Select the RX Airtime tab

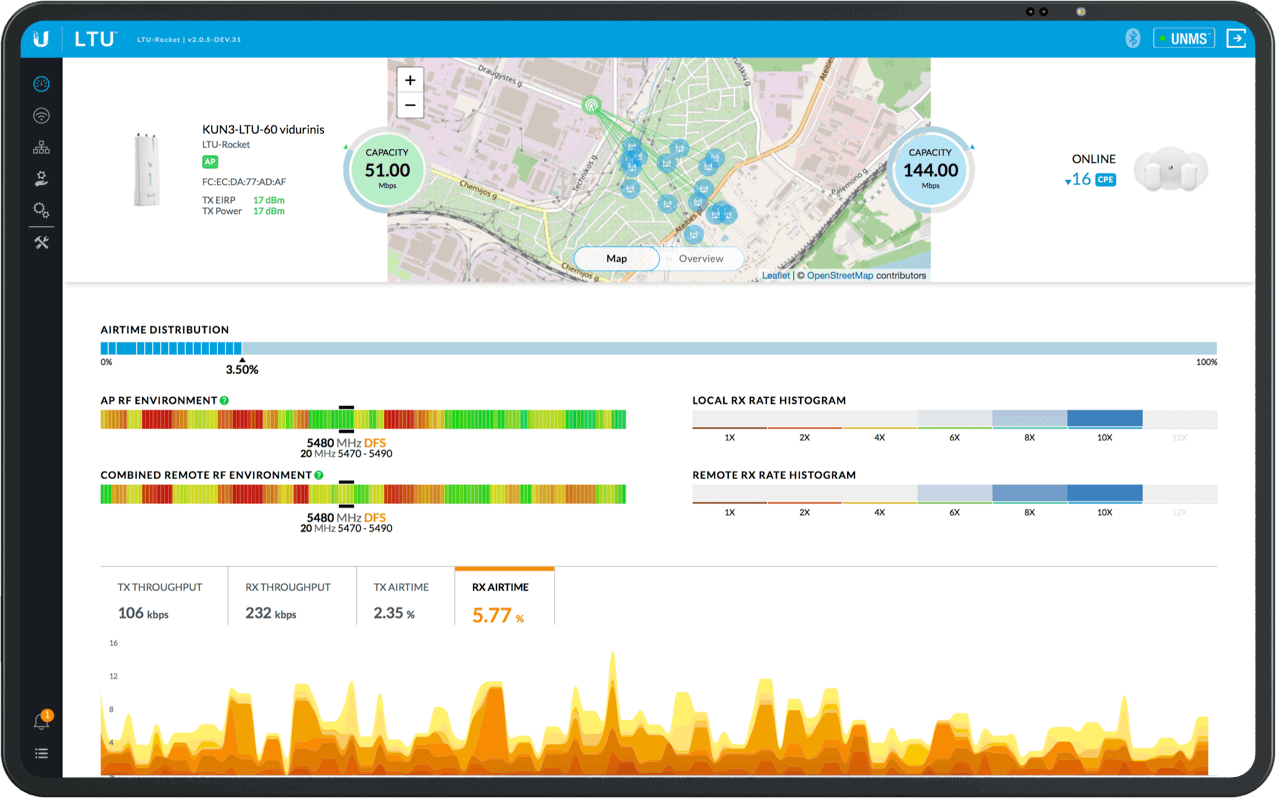click(504, 599)
